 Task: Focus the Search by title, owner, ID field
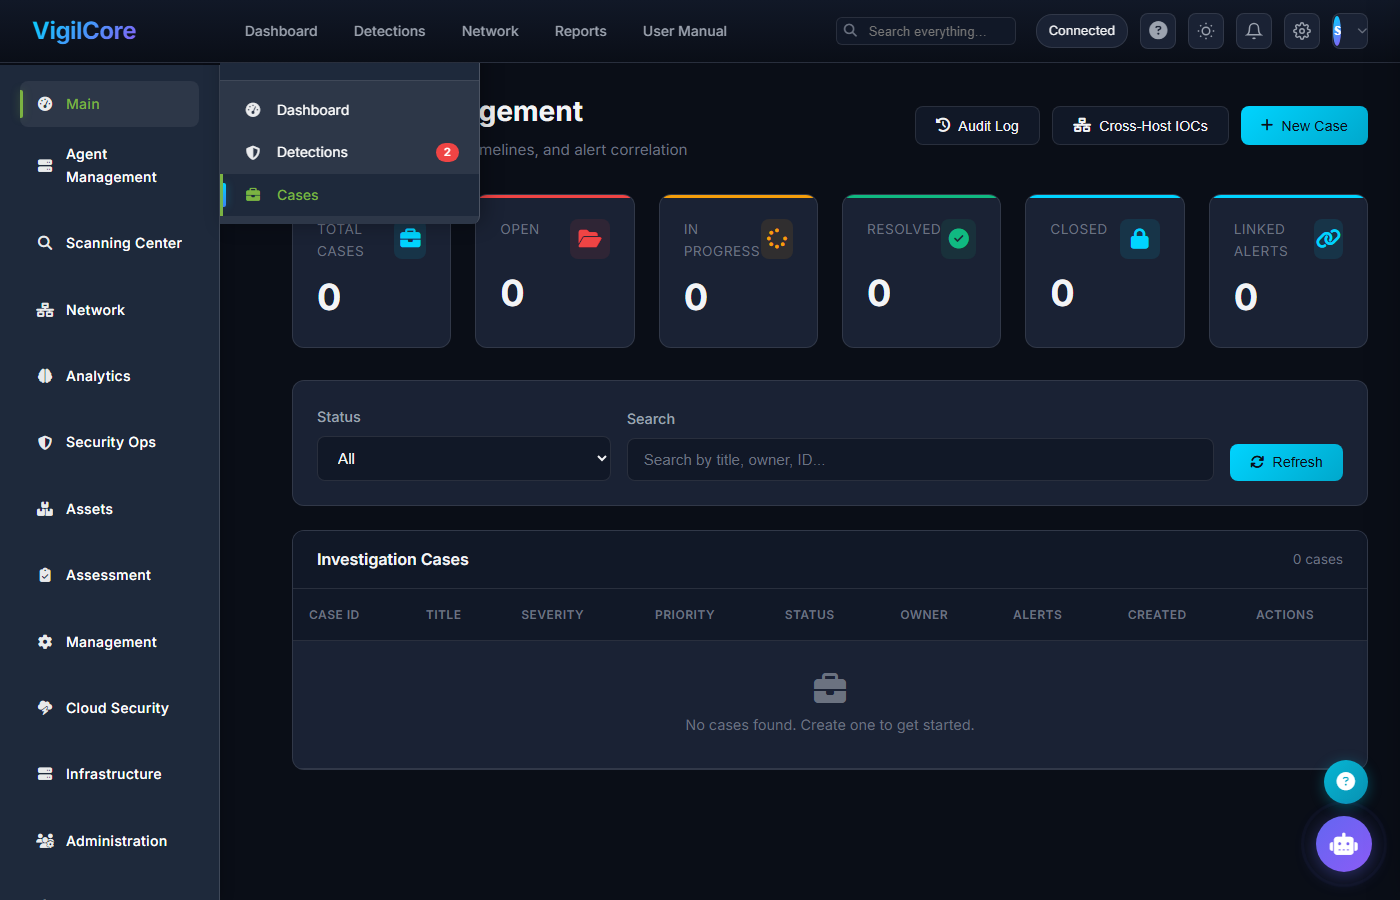pos(920,460)
